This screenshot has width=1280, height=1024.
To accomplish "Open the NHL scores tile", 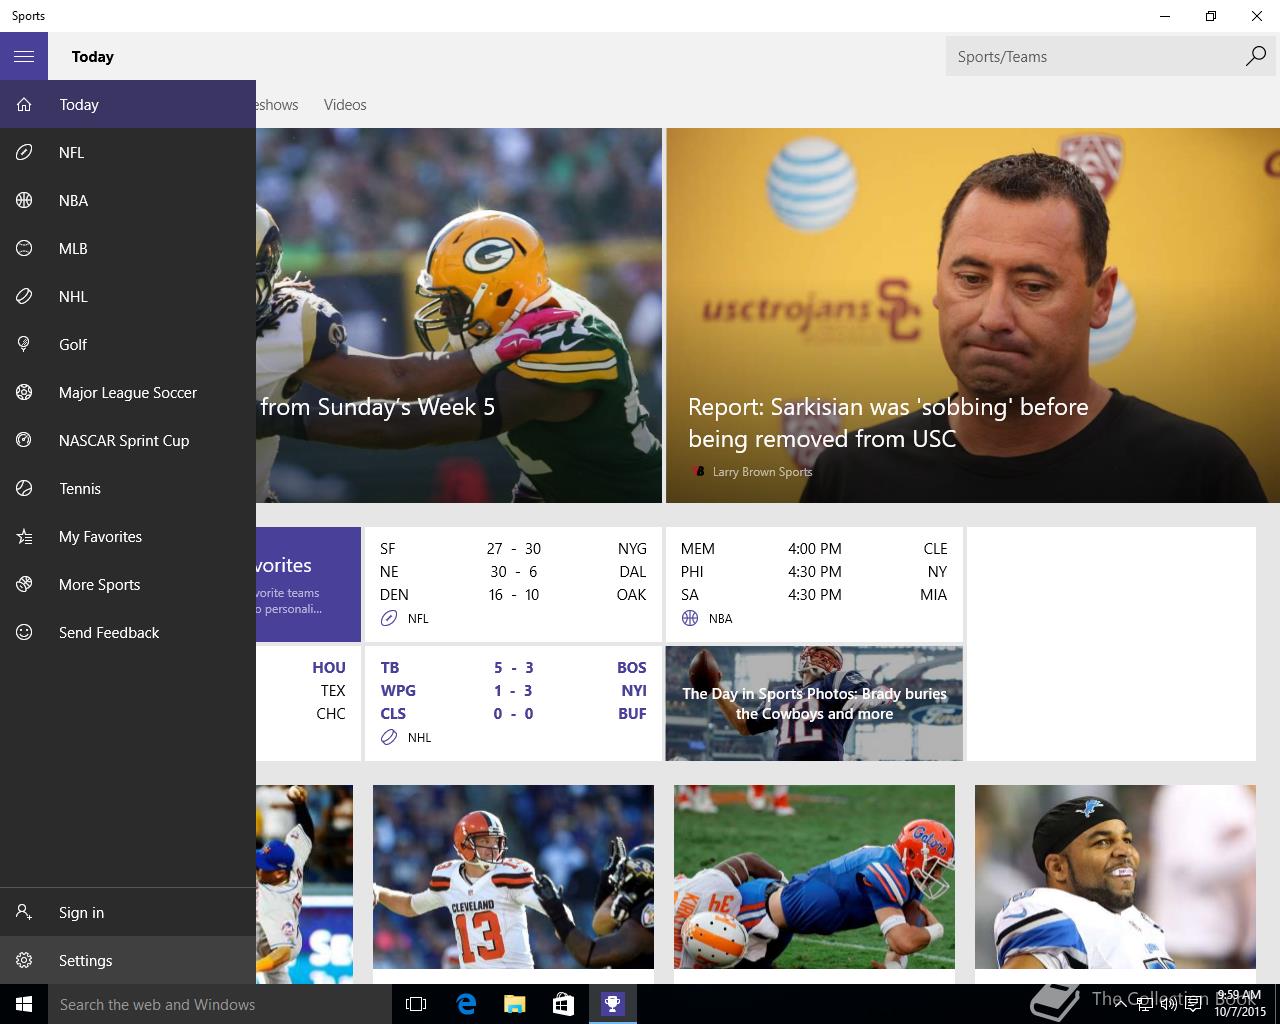I will [513, 703].
